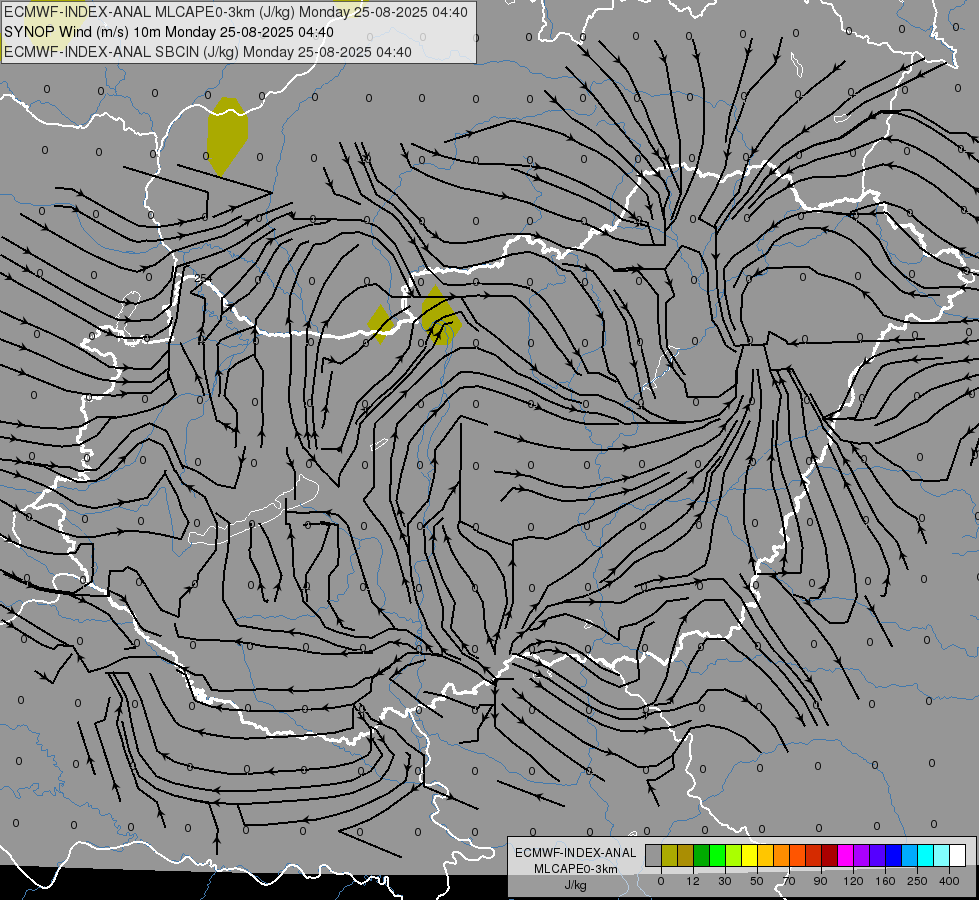Choose the pure blue legend swatch
The image size is (979, 900).
click(x=894, y=855)
